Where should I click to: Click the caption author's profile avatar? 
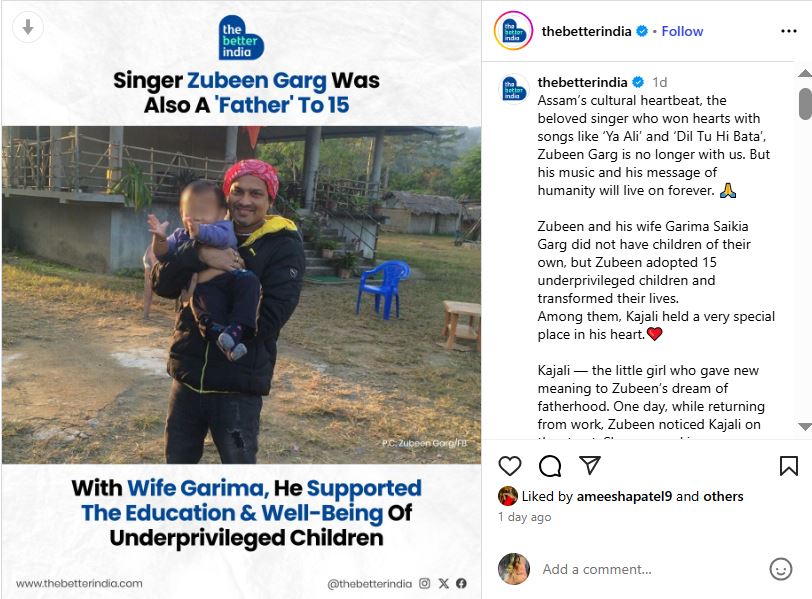[514, 88]
